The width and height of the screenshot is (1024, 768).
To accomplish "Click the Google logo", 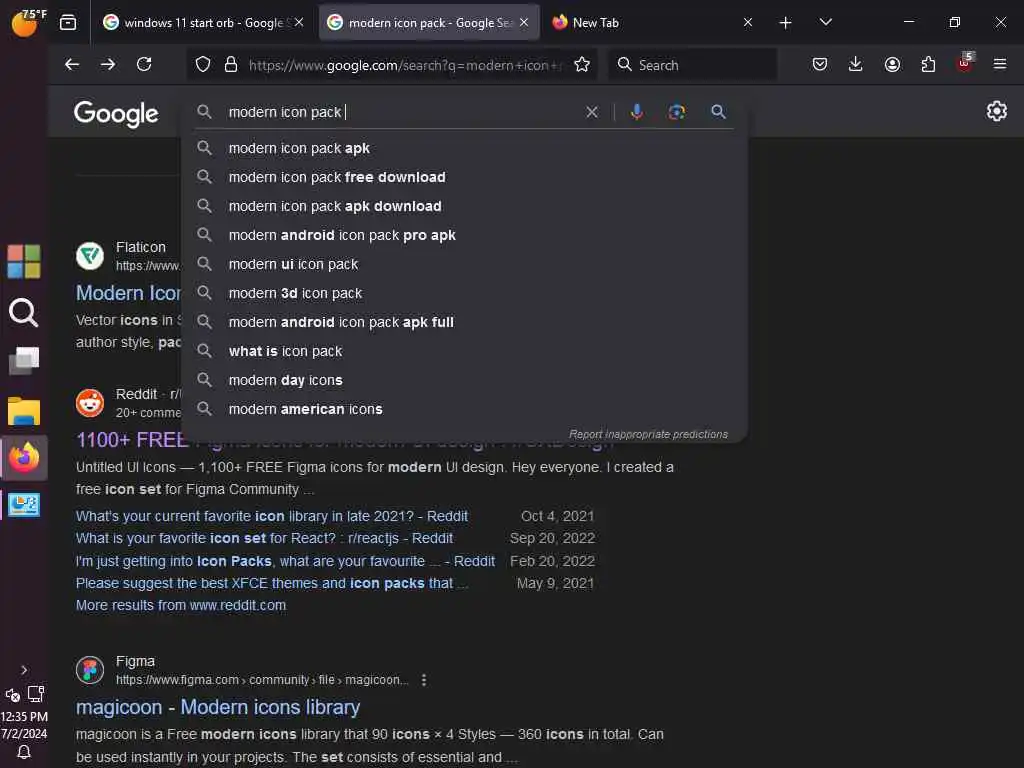I will [116, 114].
